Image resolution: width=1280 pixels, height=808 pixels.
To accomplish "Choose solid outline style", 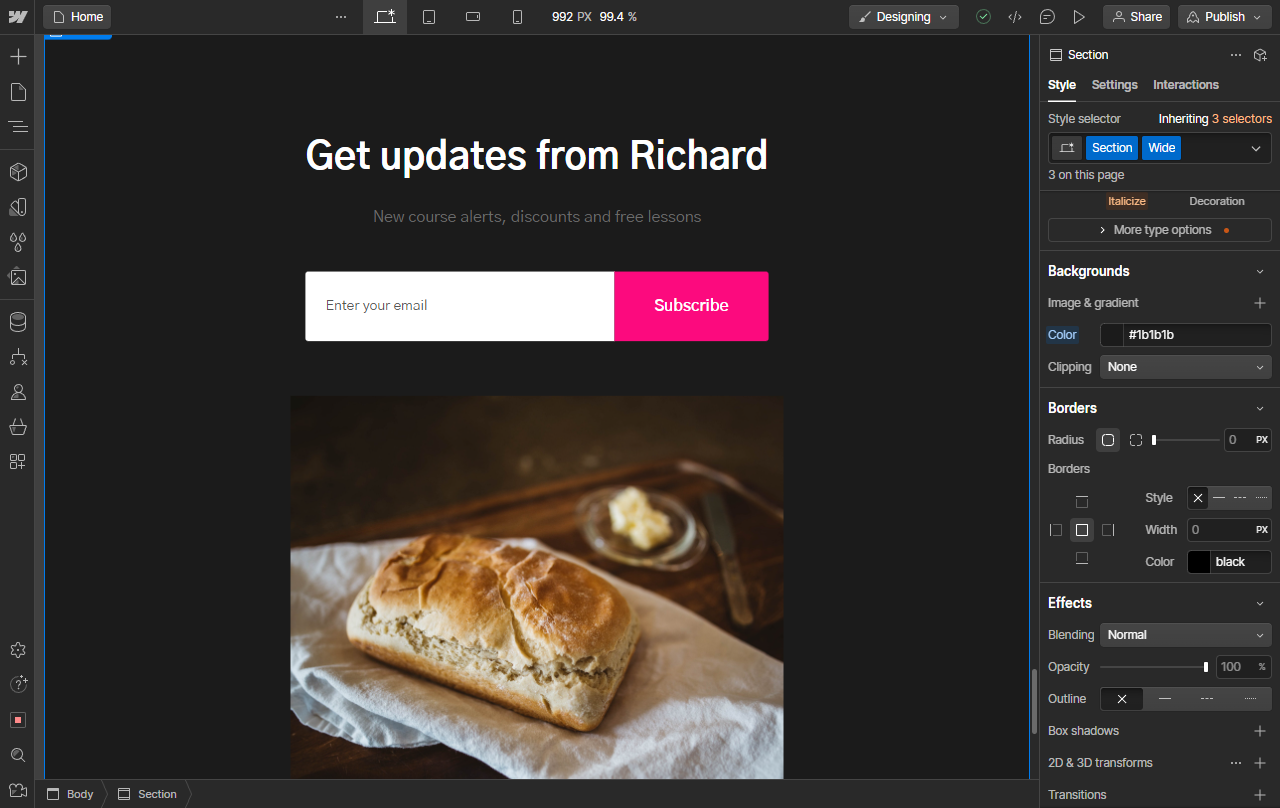I will click(x=1164, y=699).
